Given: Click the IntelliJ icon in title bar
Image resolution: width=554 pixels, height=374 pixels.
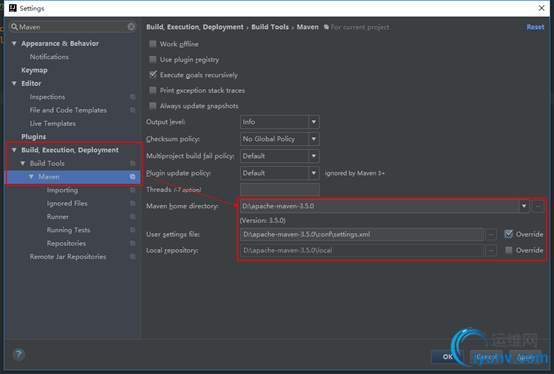Looking at the screenshot, I should tap(13, 8).
